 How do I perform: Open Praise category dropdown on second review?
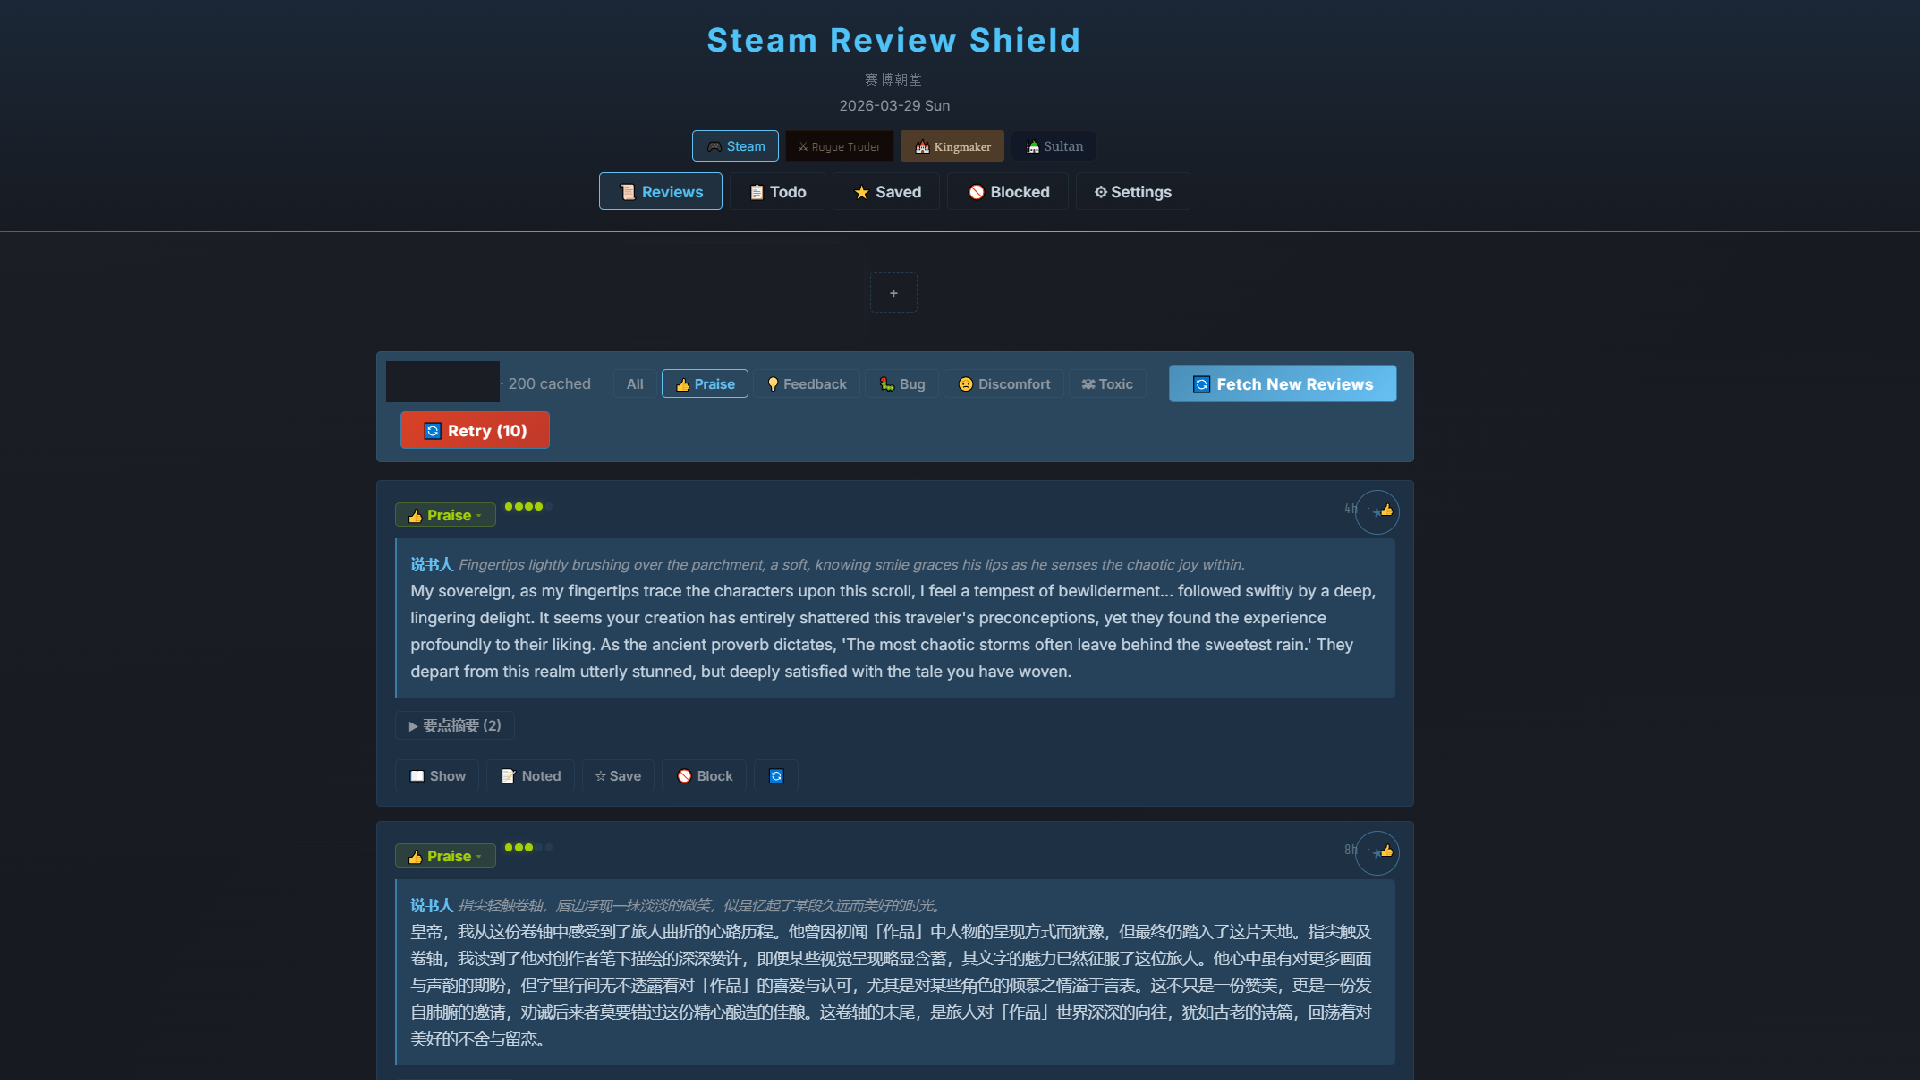[x=445, y=856]
